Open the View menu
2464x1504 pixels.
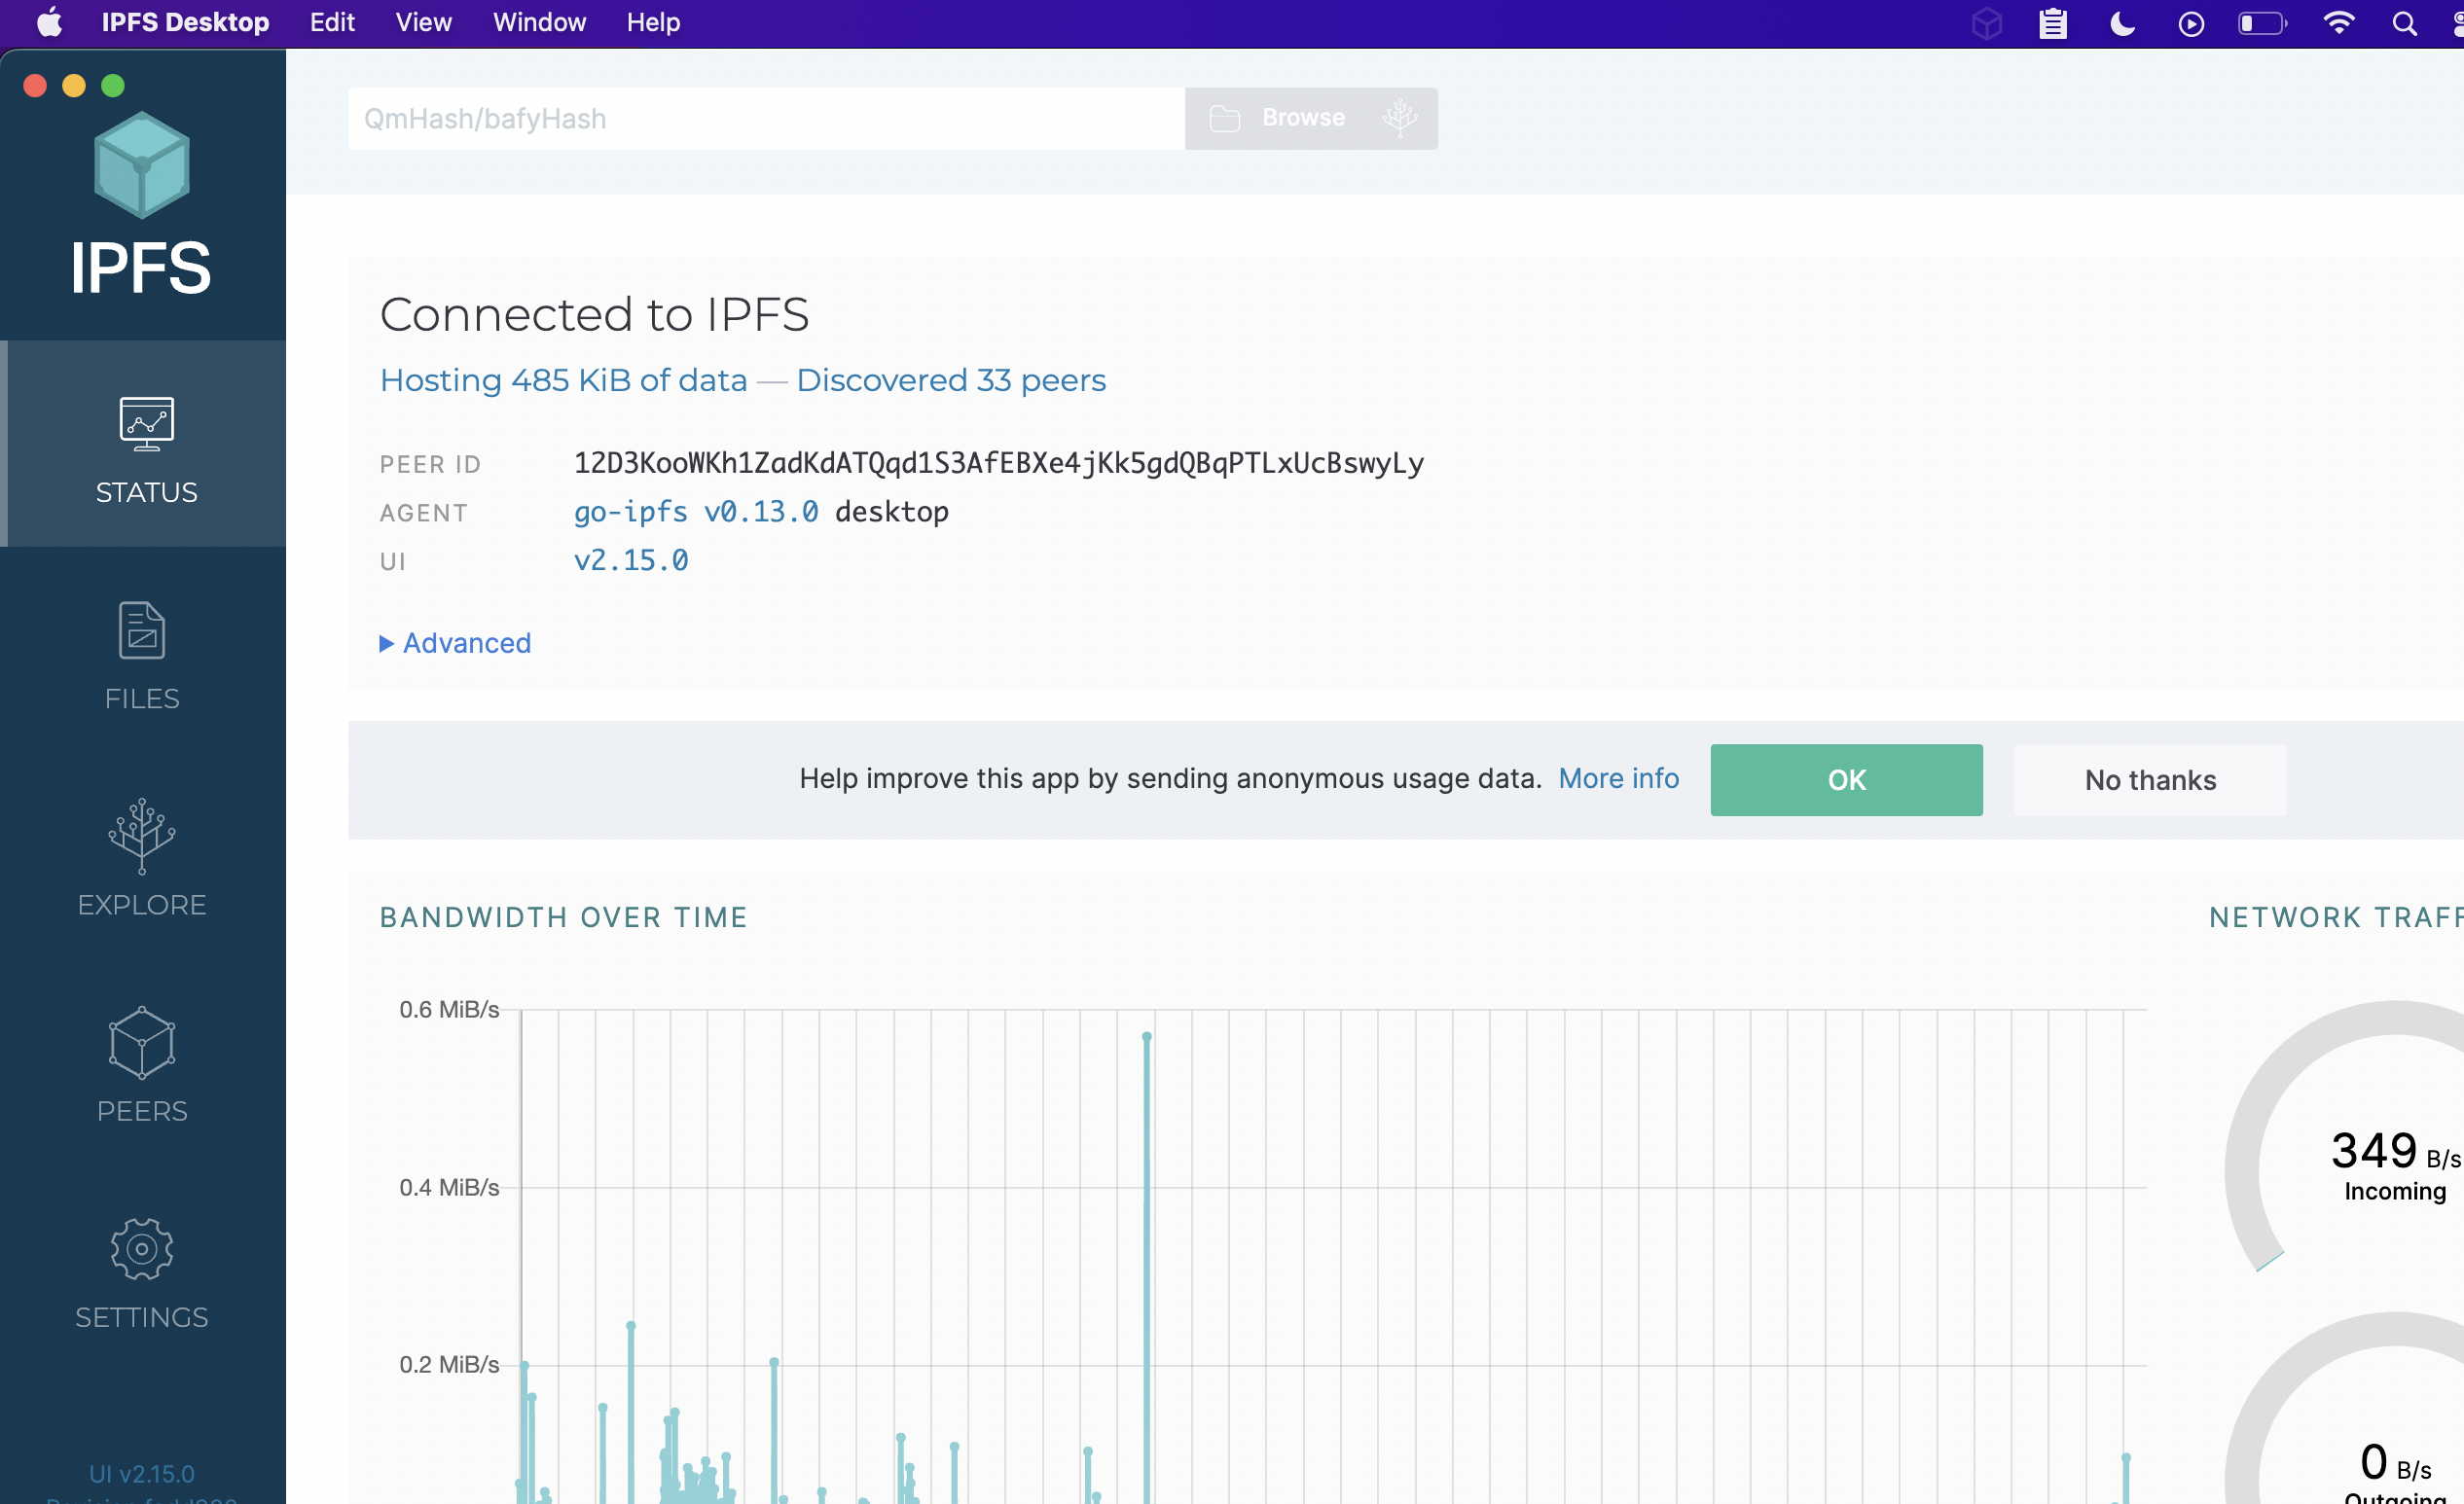(423, 22)
